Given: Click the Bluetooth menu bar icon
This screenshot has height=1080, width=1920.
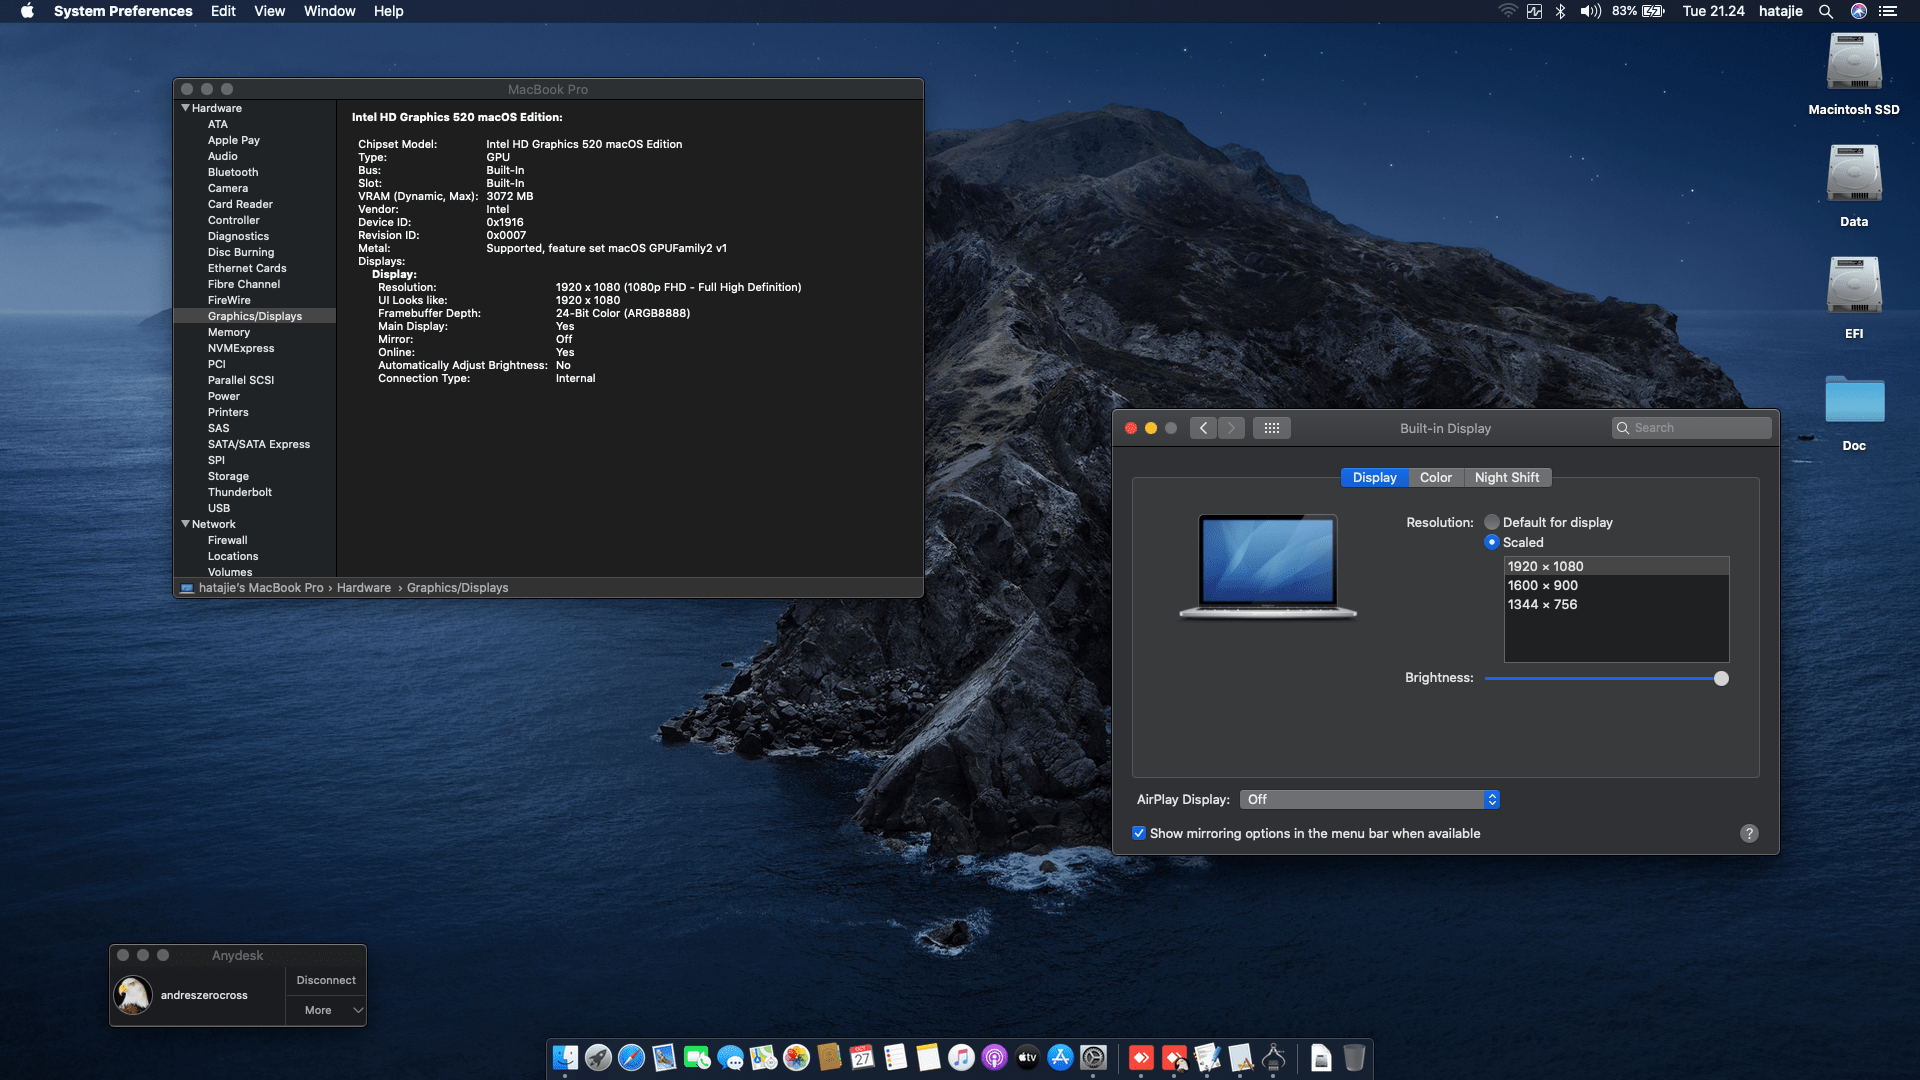Looking at the screenshot, I should click(x=1560, y=11).
